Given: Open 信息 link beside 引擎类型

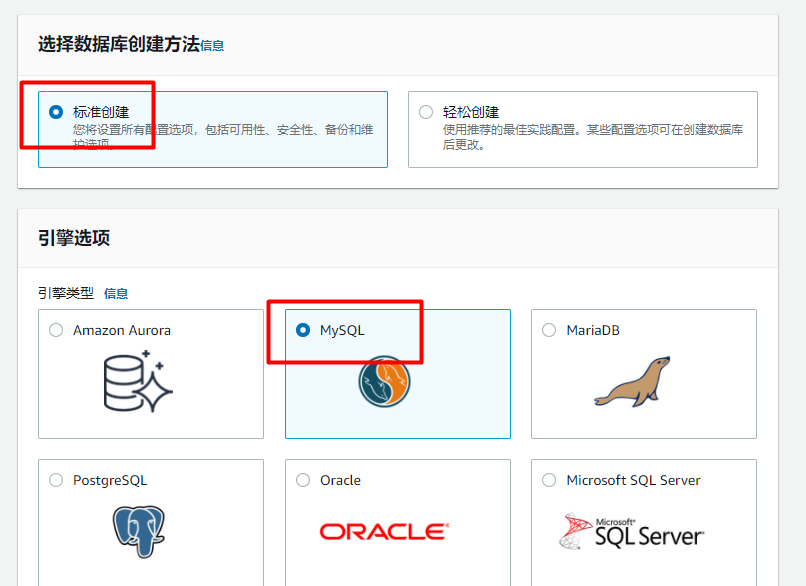Looking at the screenshot, I should click(x=116, y=294).
